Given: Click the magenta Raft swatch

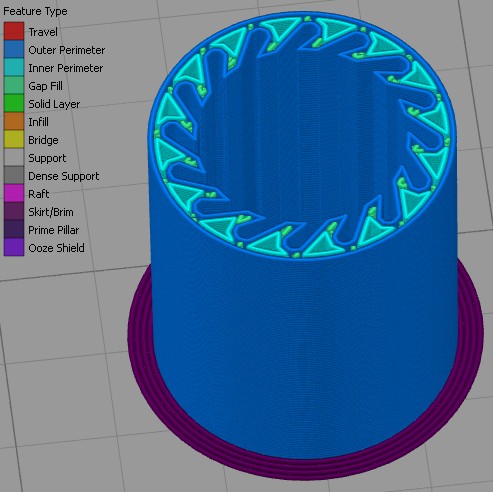Looking at the screenshot, I should point(14,193).
